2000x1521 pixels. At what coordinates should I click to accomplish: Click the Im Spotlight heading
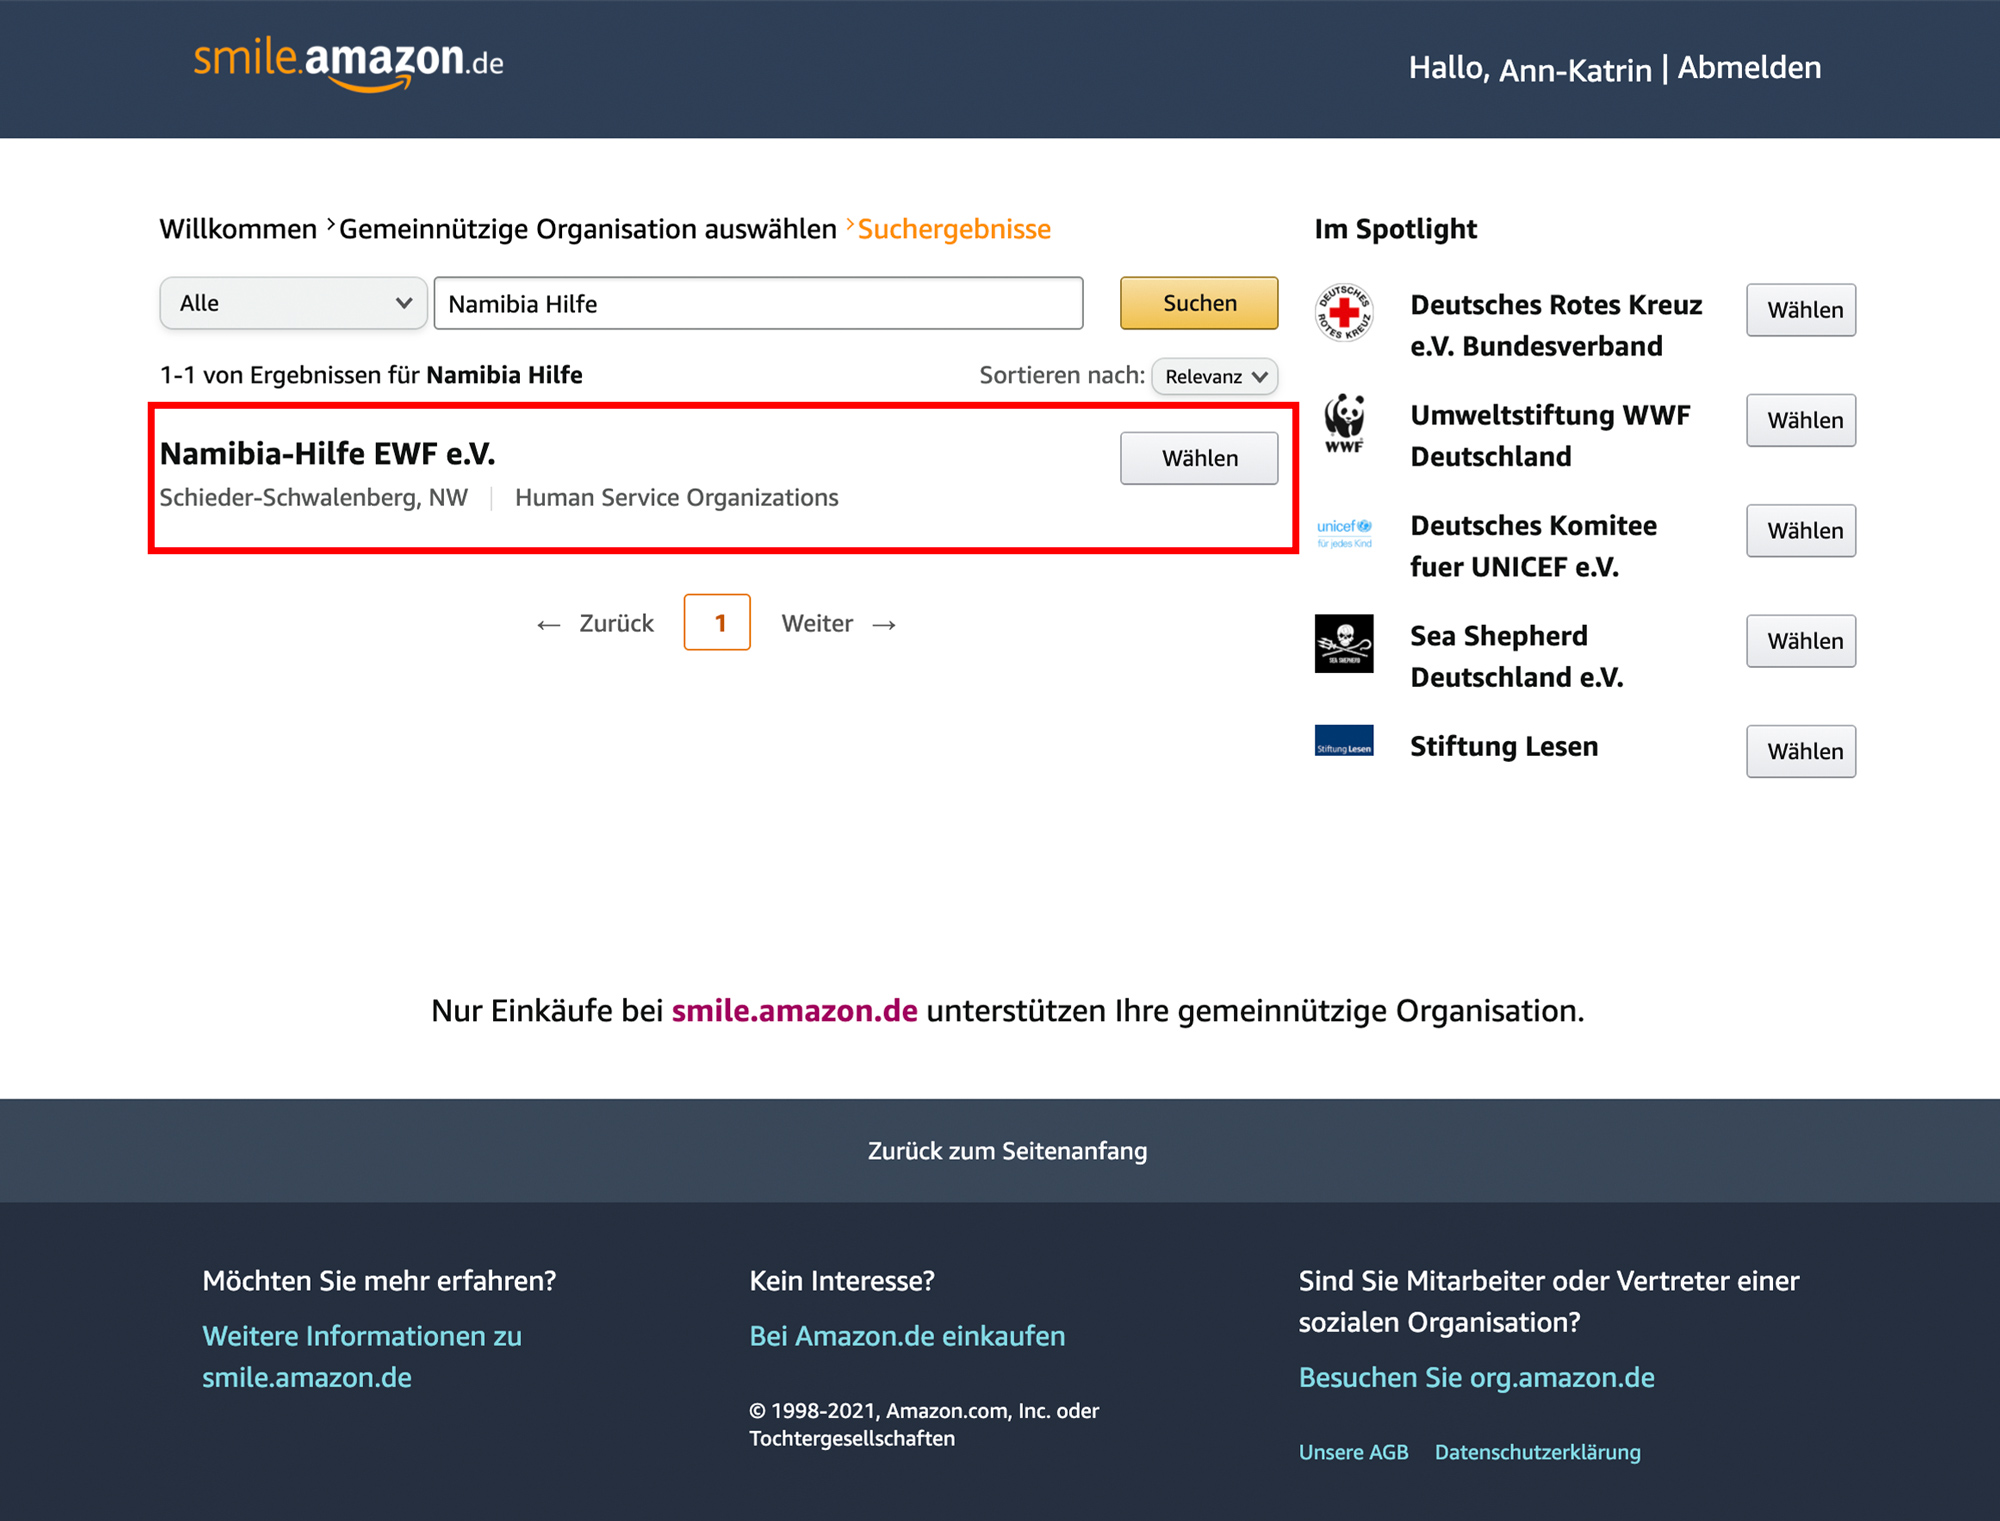tap(1395, 229)
